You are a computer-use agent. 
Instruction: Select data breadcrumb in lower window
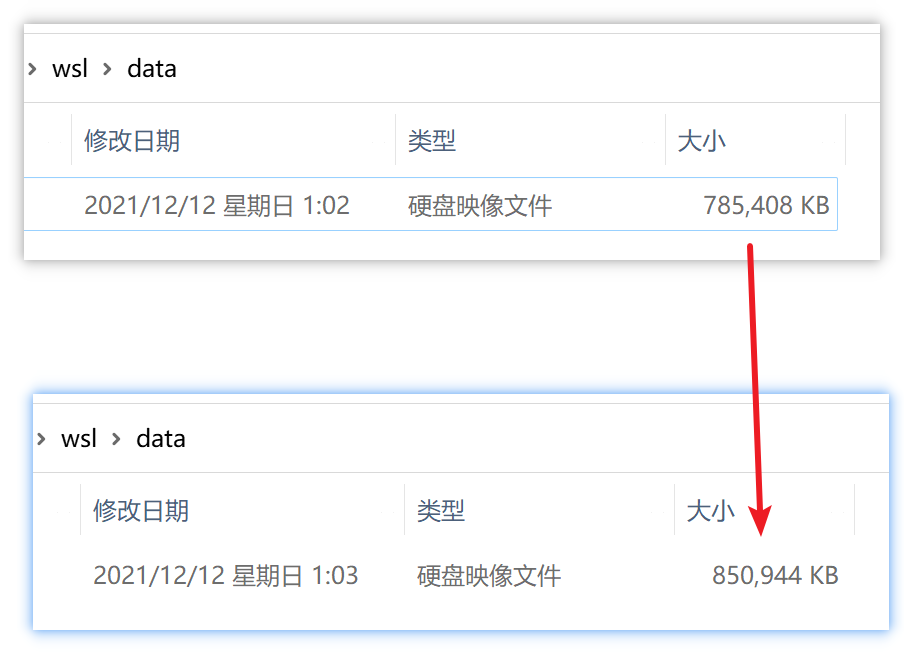[161, 439]
